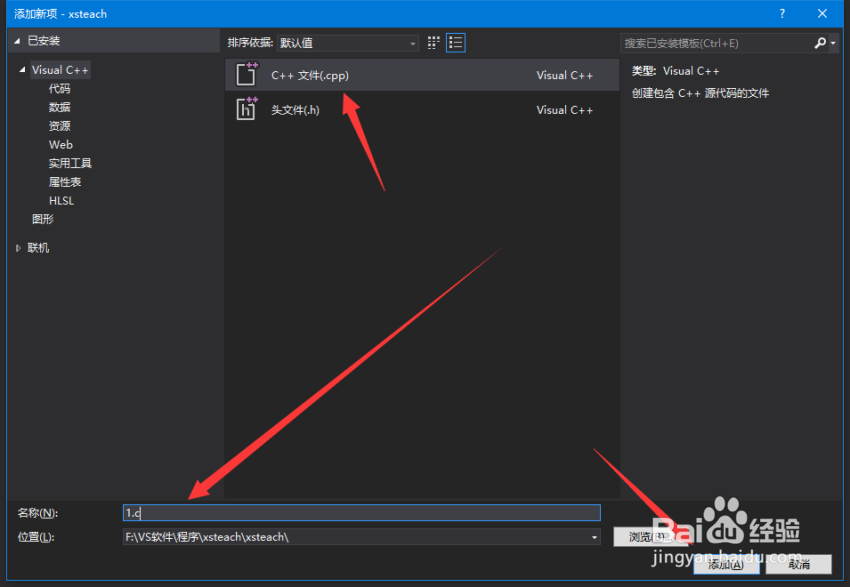Image resolution: width=850 pixels, height=587 pixels.
Task: Select the 图形 category
Action: (43, 219)
